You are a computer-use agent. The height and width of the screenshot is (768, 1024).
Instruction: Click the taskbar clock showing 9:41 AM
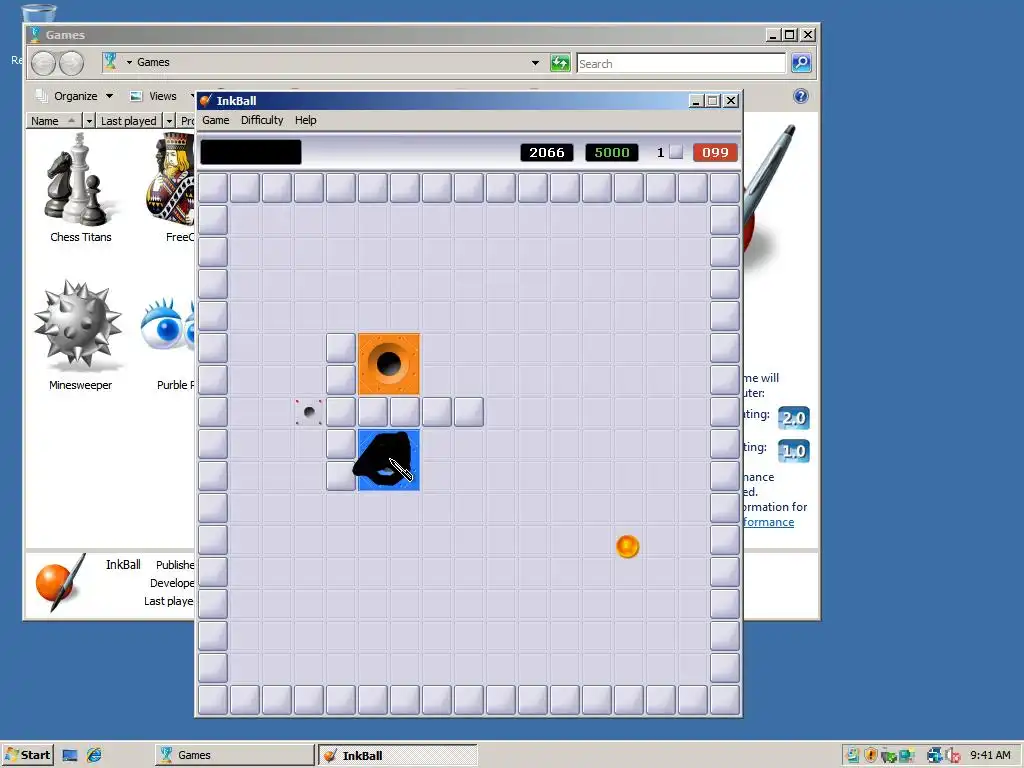click(x=990, y=755)
